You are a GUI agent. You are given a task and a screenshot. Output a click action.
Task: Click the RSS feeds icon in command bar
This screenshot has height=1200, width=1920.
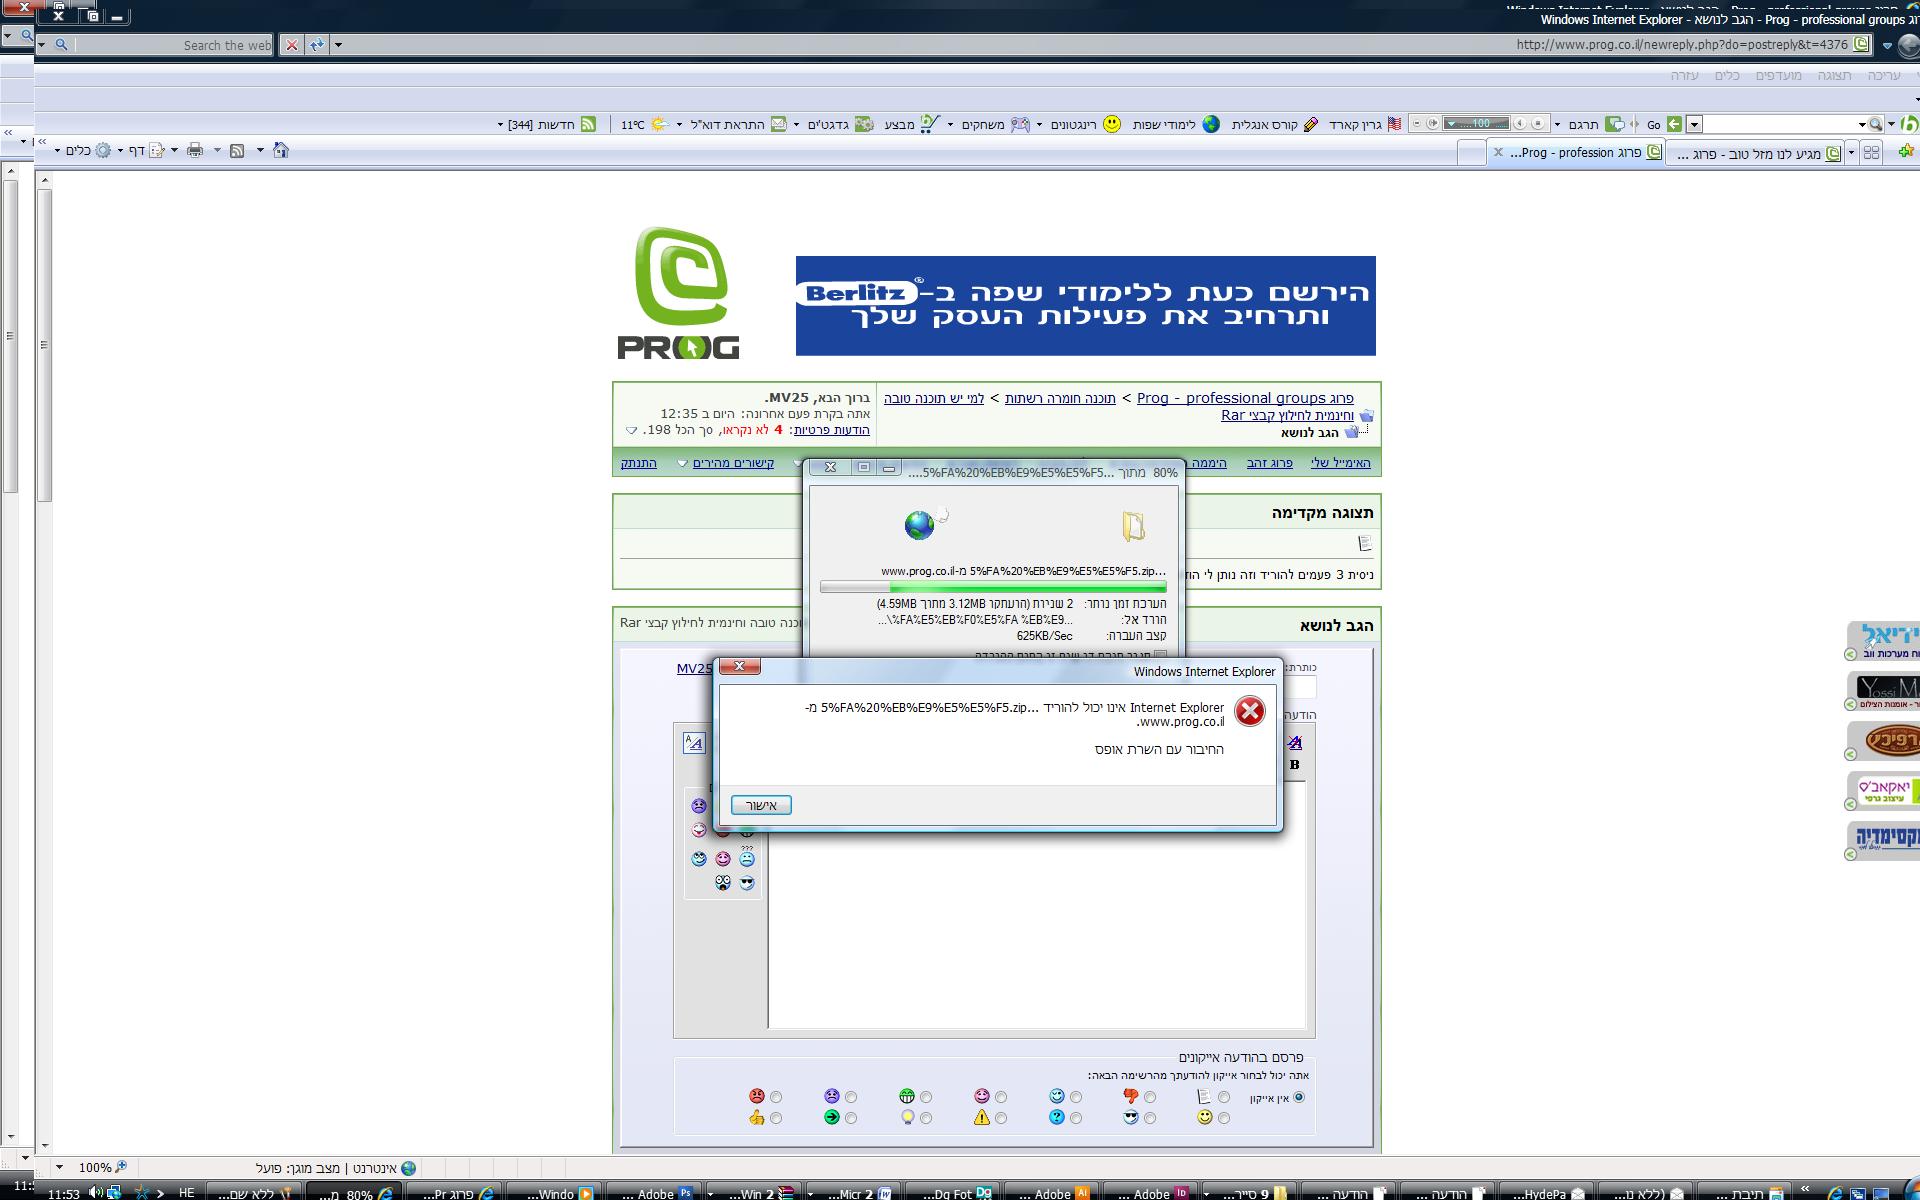(237, 150)
